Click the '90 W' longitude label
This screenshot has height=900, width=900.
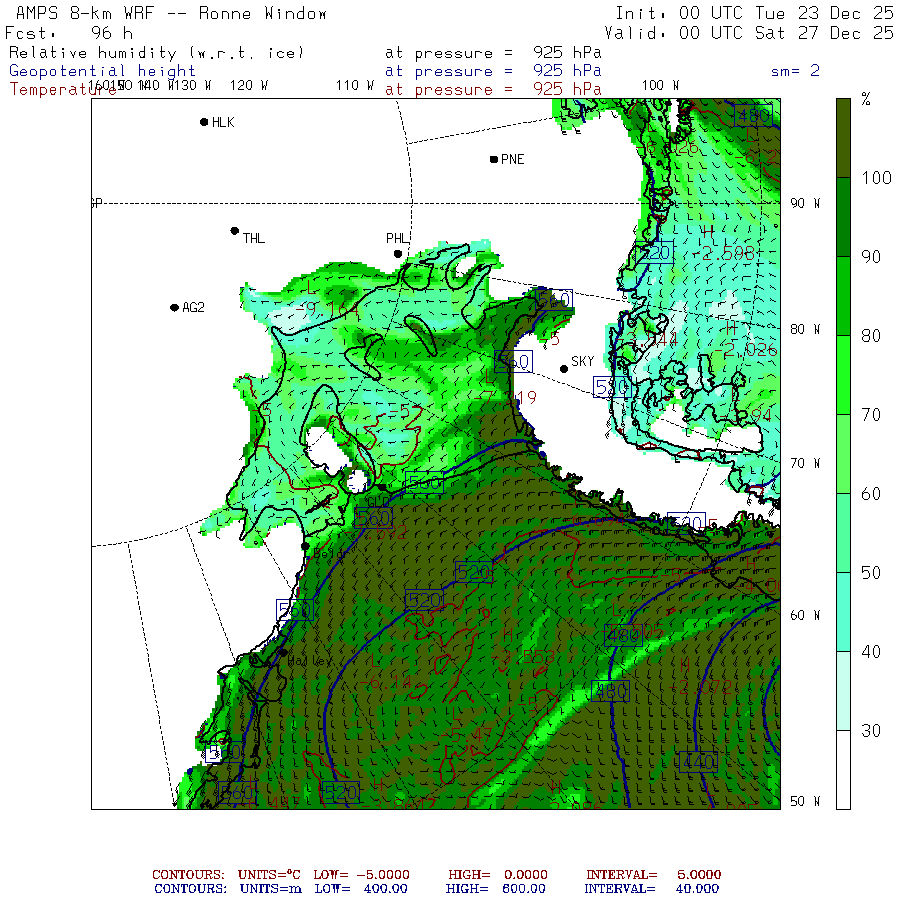point(805,203)
